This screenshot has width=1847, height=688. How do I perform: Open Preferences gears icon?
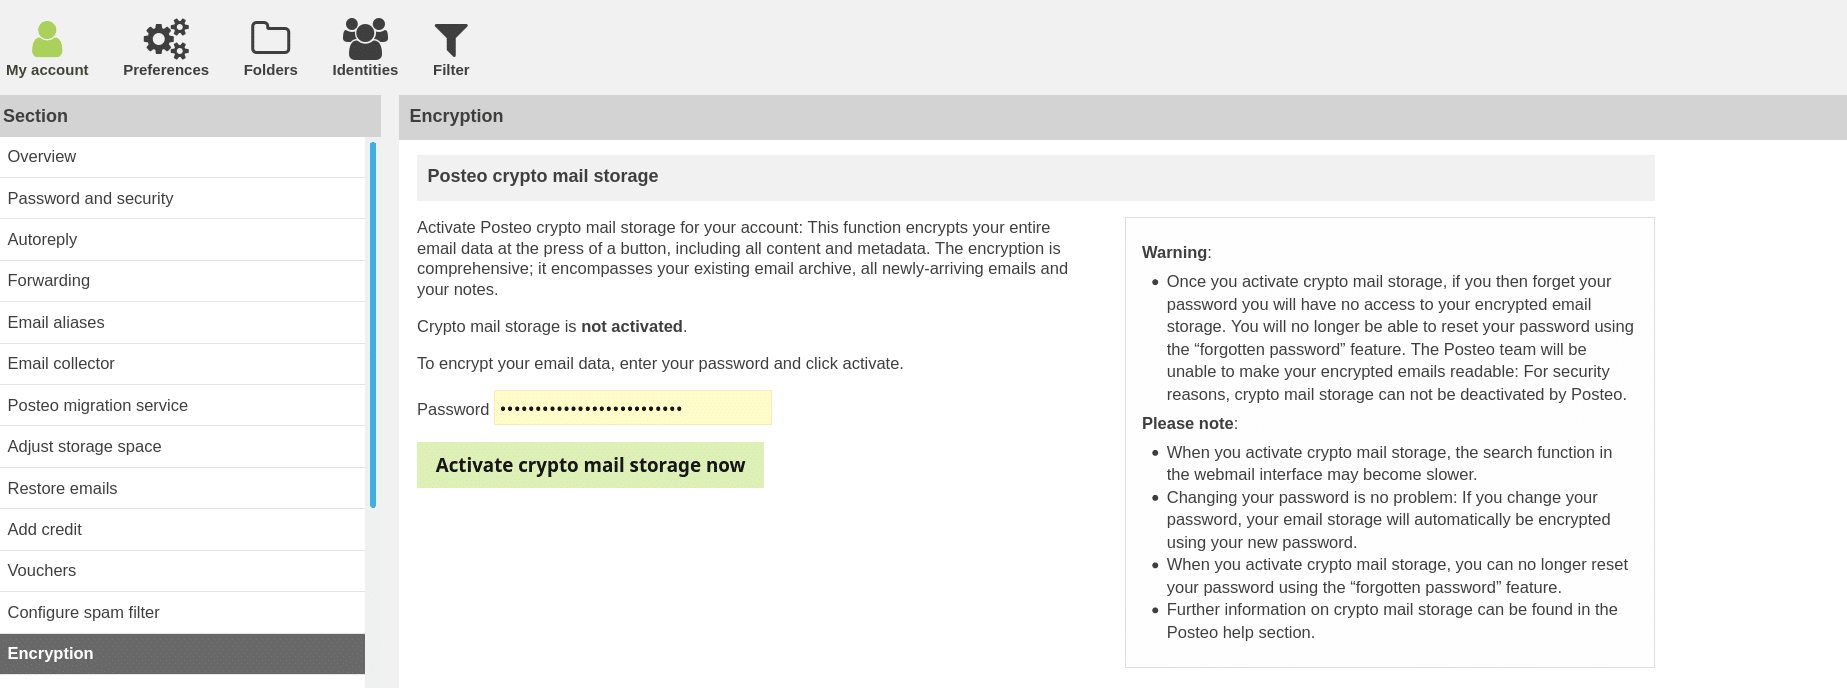point(166,40)
